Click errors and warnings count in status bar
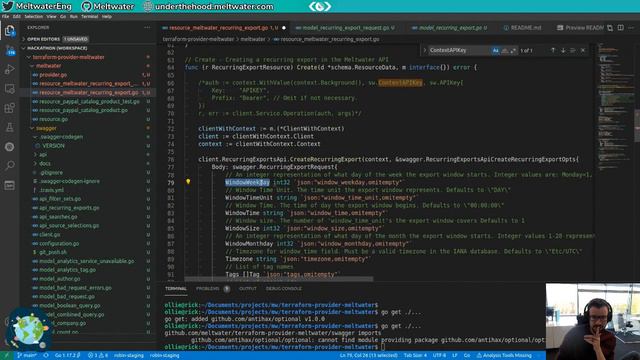 tap(98, 356)
